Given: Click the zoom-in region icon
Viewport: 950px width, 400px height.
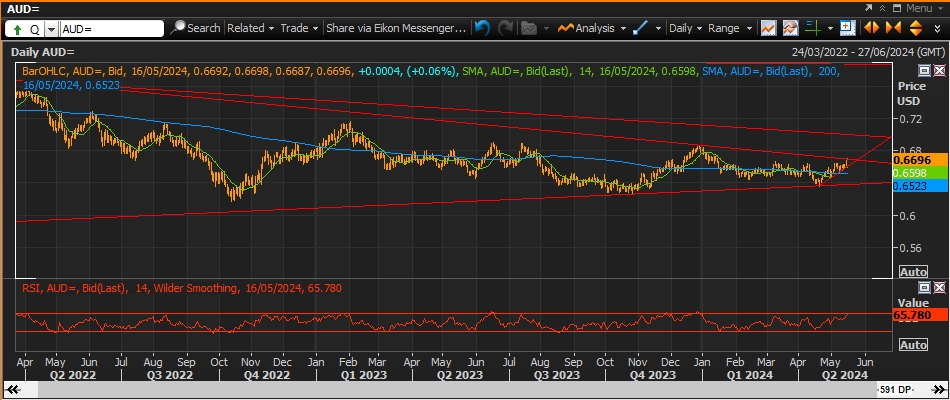Looking at the screenshot, I should coord(848,28).
